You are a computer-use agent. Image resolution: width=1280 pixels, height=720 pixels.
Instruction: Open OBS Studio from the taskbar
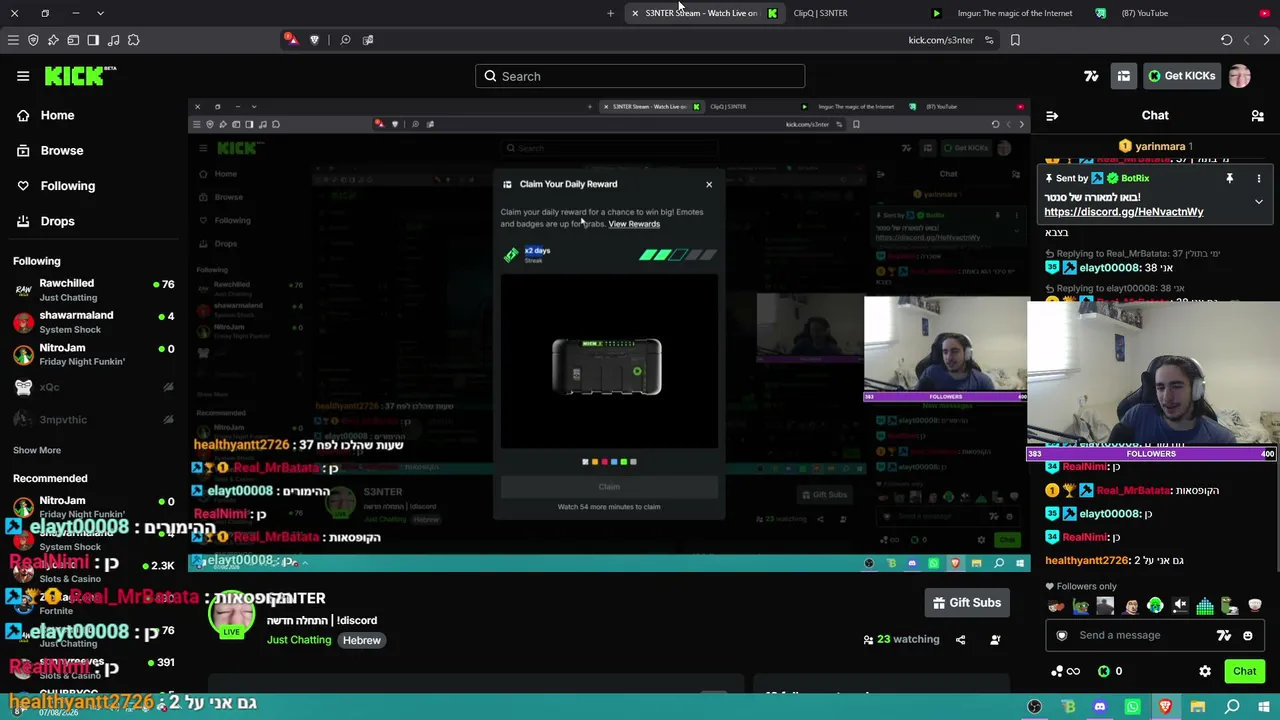click(x=1035, y=708)
